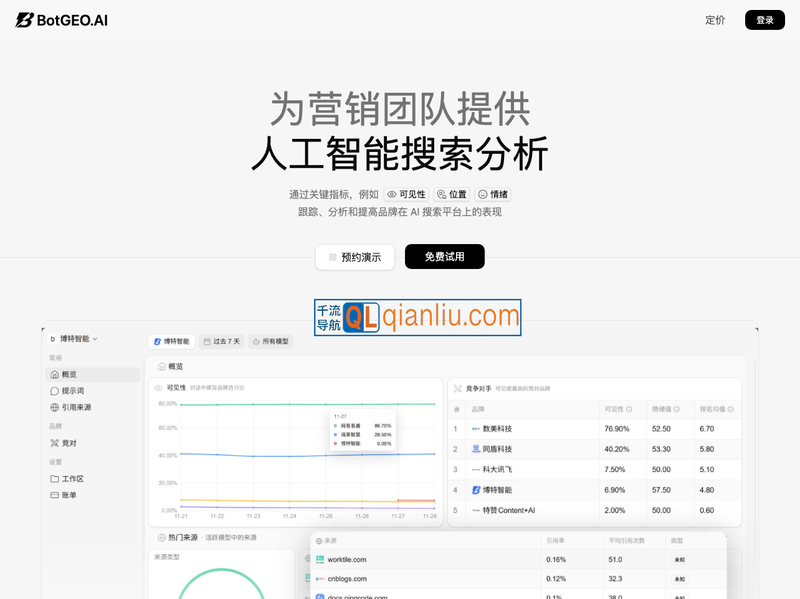
Task: Select the 博特智能 brand filter chip
Action: tap(171, 341)
